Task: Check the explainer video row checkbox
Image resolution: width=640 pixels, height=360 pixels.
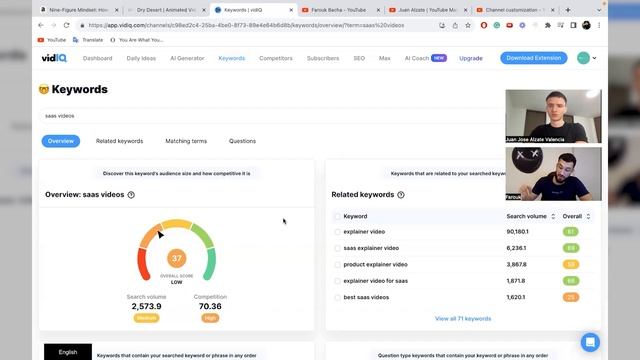Action: [x=337, y=232]
